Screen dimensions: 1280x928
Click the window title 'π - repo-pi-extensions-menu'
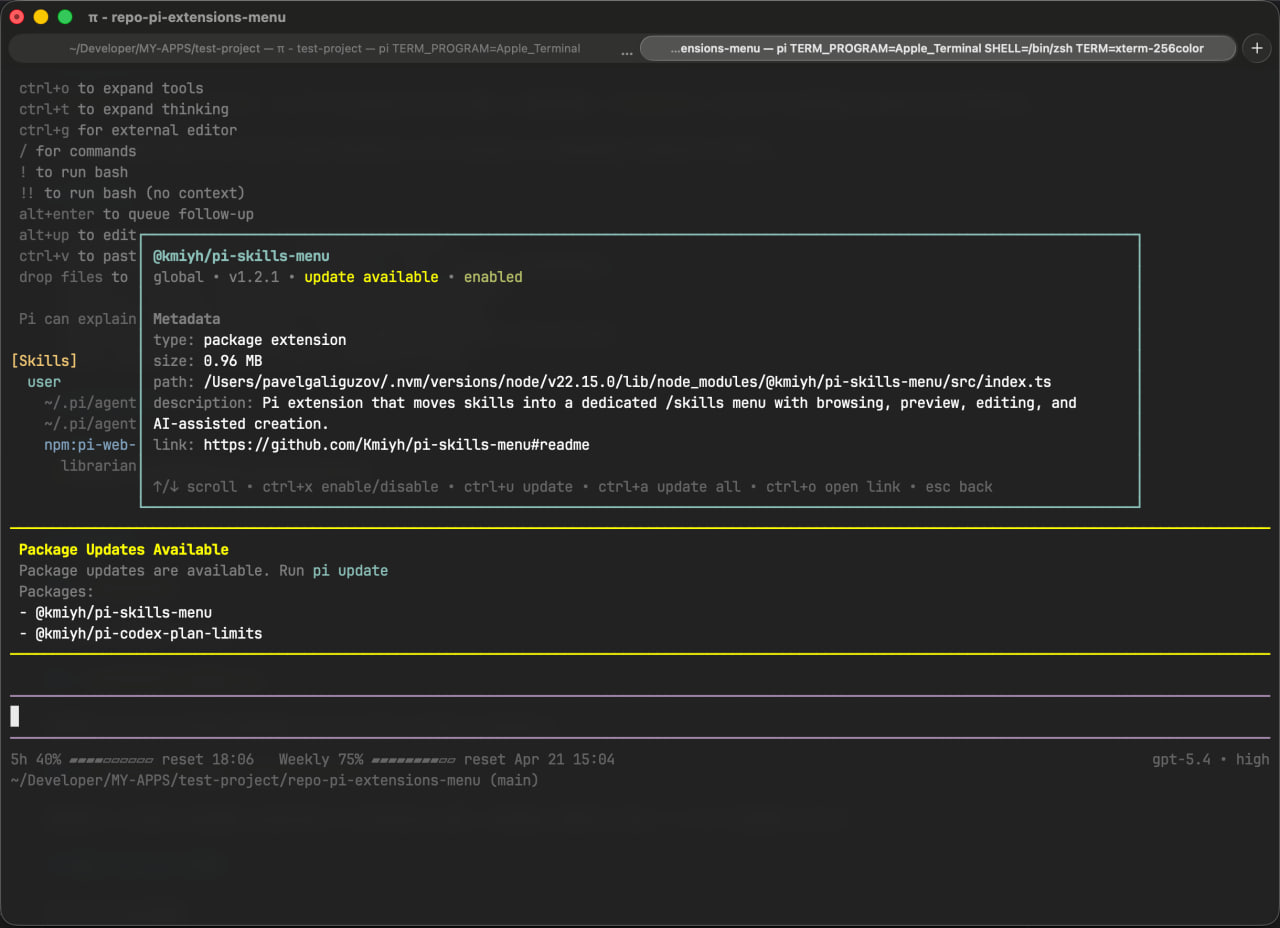tap(187, 17)
